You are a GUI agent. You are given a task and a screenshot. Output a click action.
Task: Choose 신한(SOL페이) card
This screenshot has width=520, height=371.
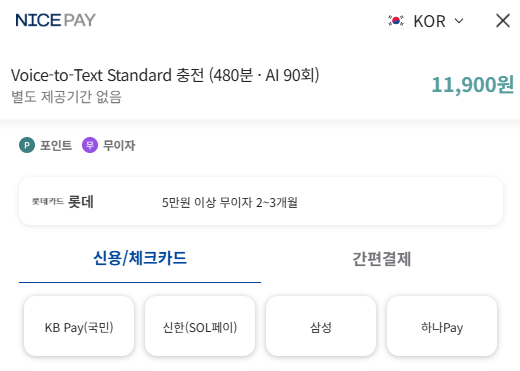click(200, 326)
